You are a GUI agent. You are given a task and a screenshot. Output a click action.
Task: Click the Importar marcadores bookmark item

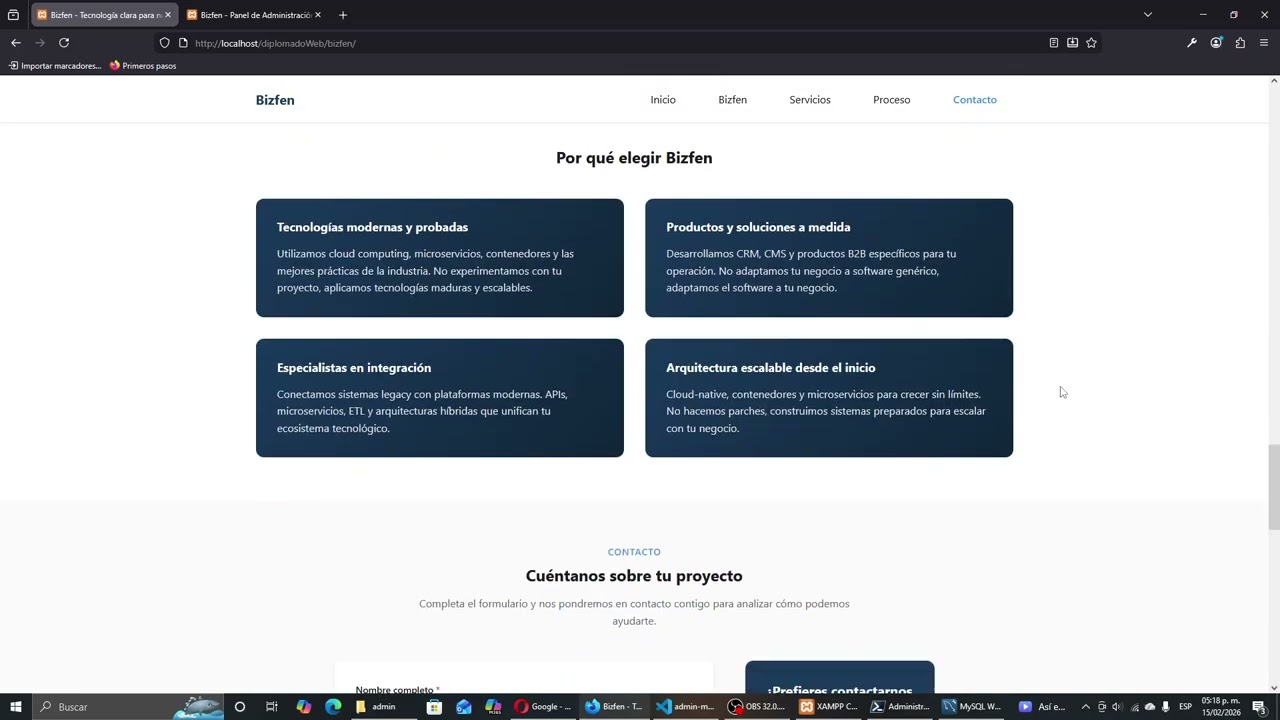point(55,66)
